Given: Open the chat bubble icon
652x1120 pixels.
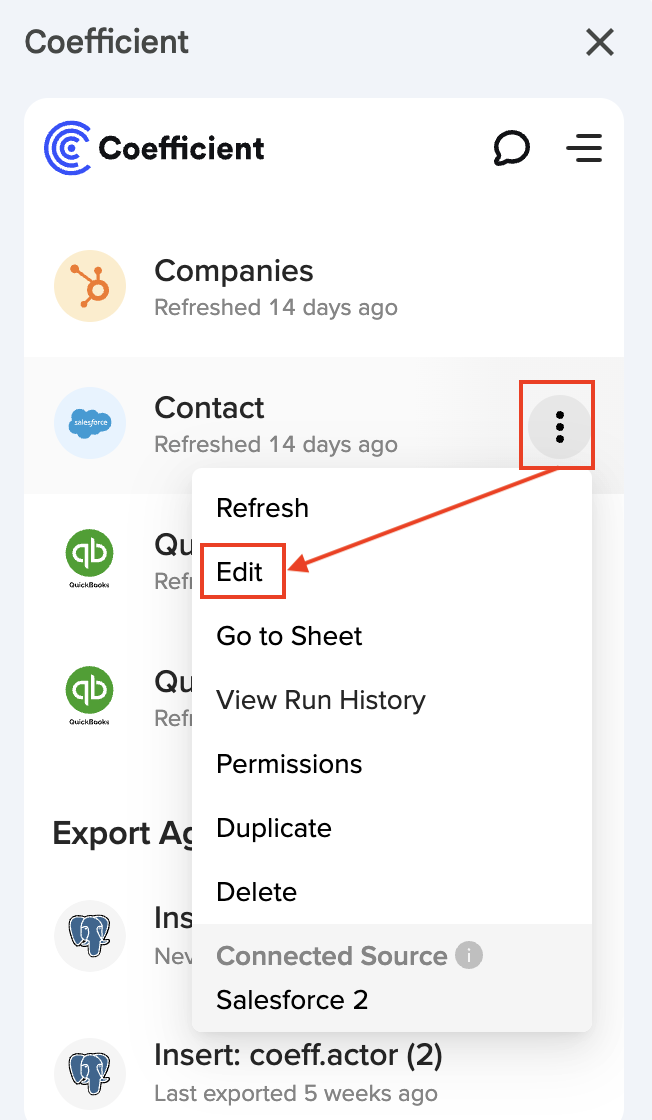Looking at the screenshot, I should (x=511, y=149).
